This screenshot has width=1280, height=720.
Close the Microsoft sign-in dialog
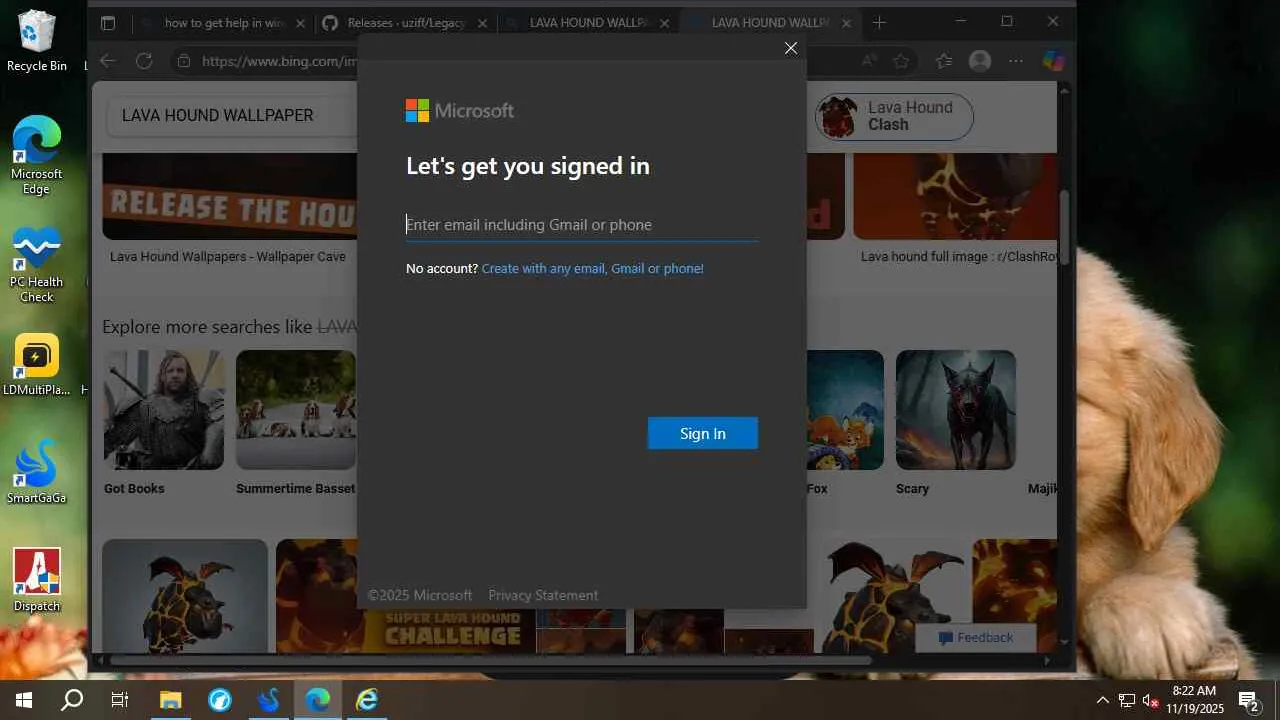tap(791, 48)
